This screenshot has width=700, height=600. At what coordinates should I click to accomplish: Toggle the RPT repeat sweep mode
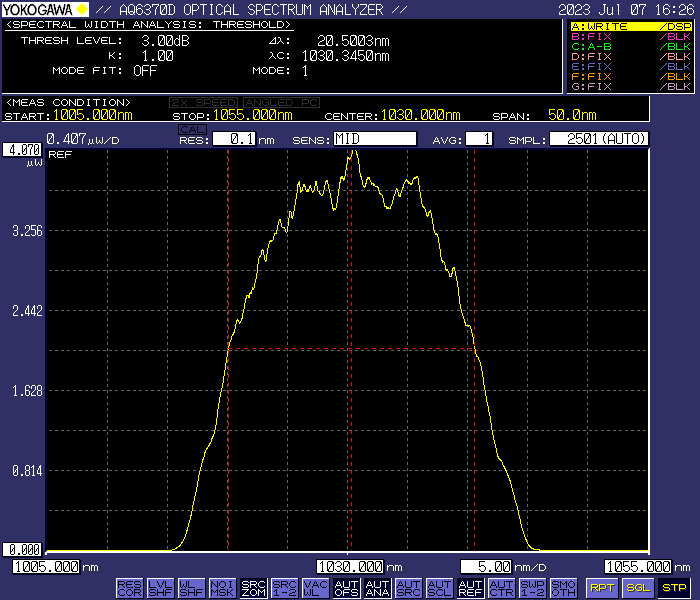click(x=602, y=588)
